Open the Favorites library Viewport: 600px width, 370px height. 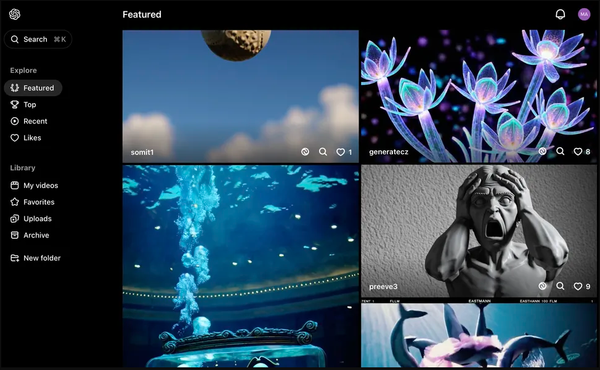[32, 202]
